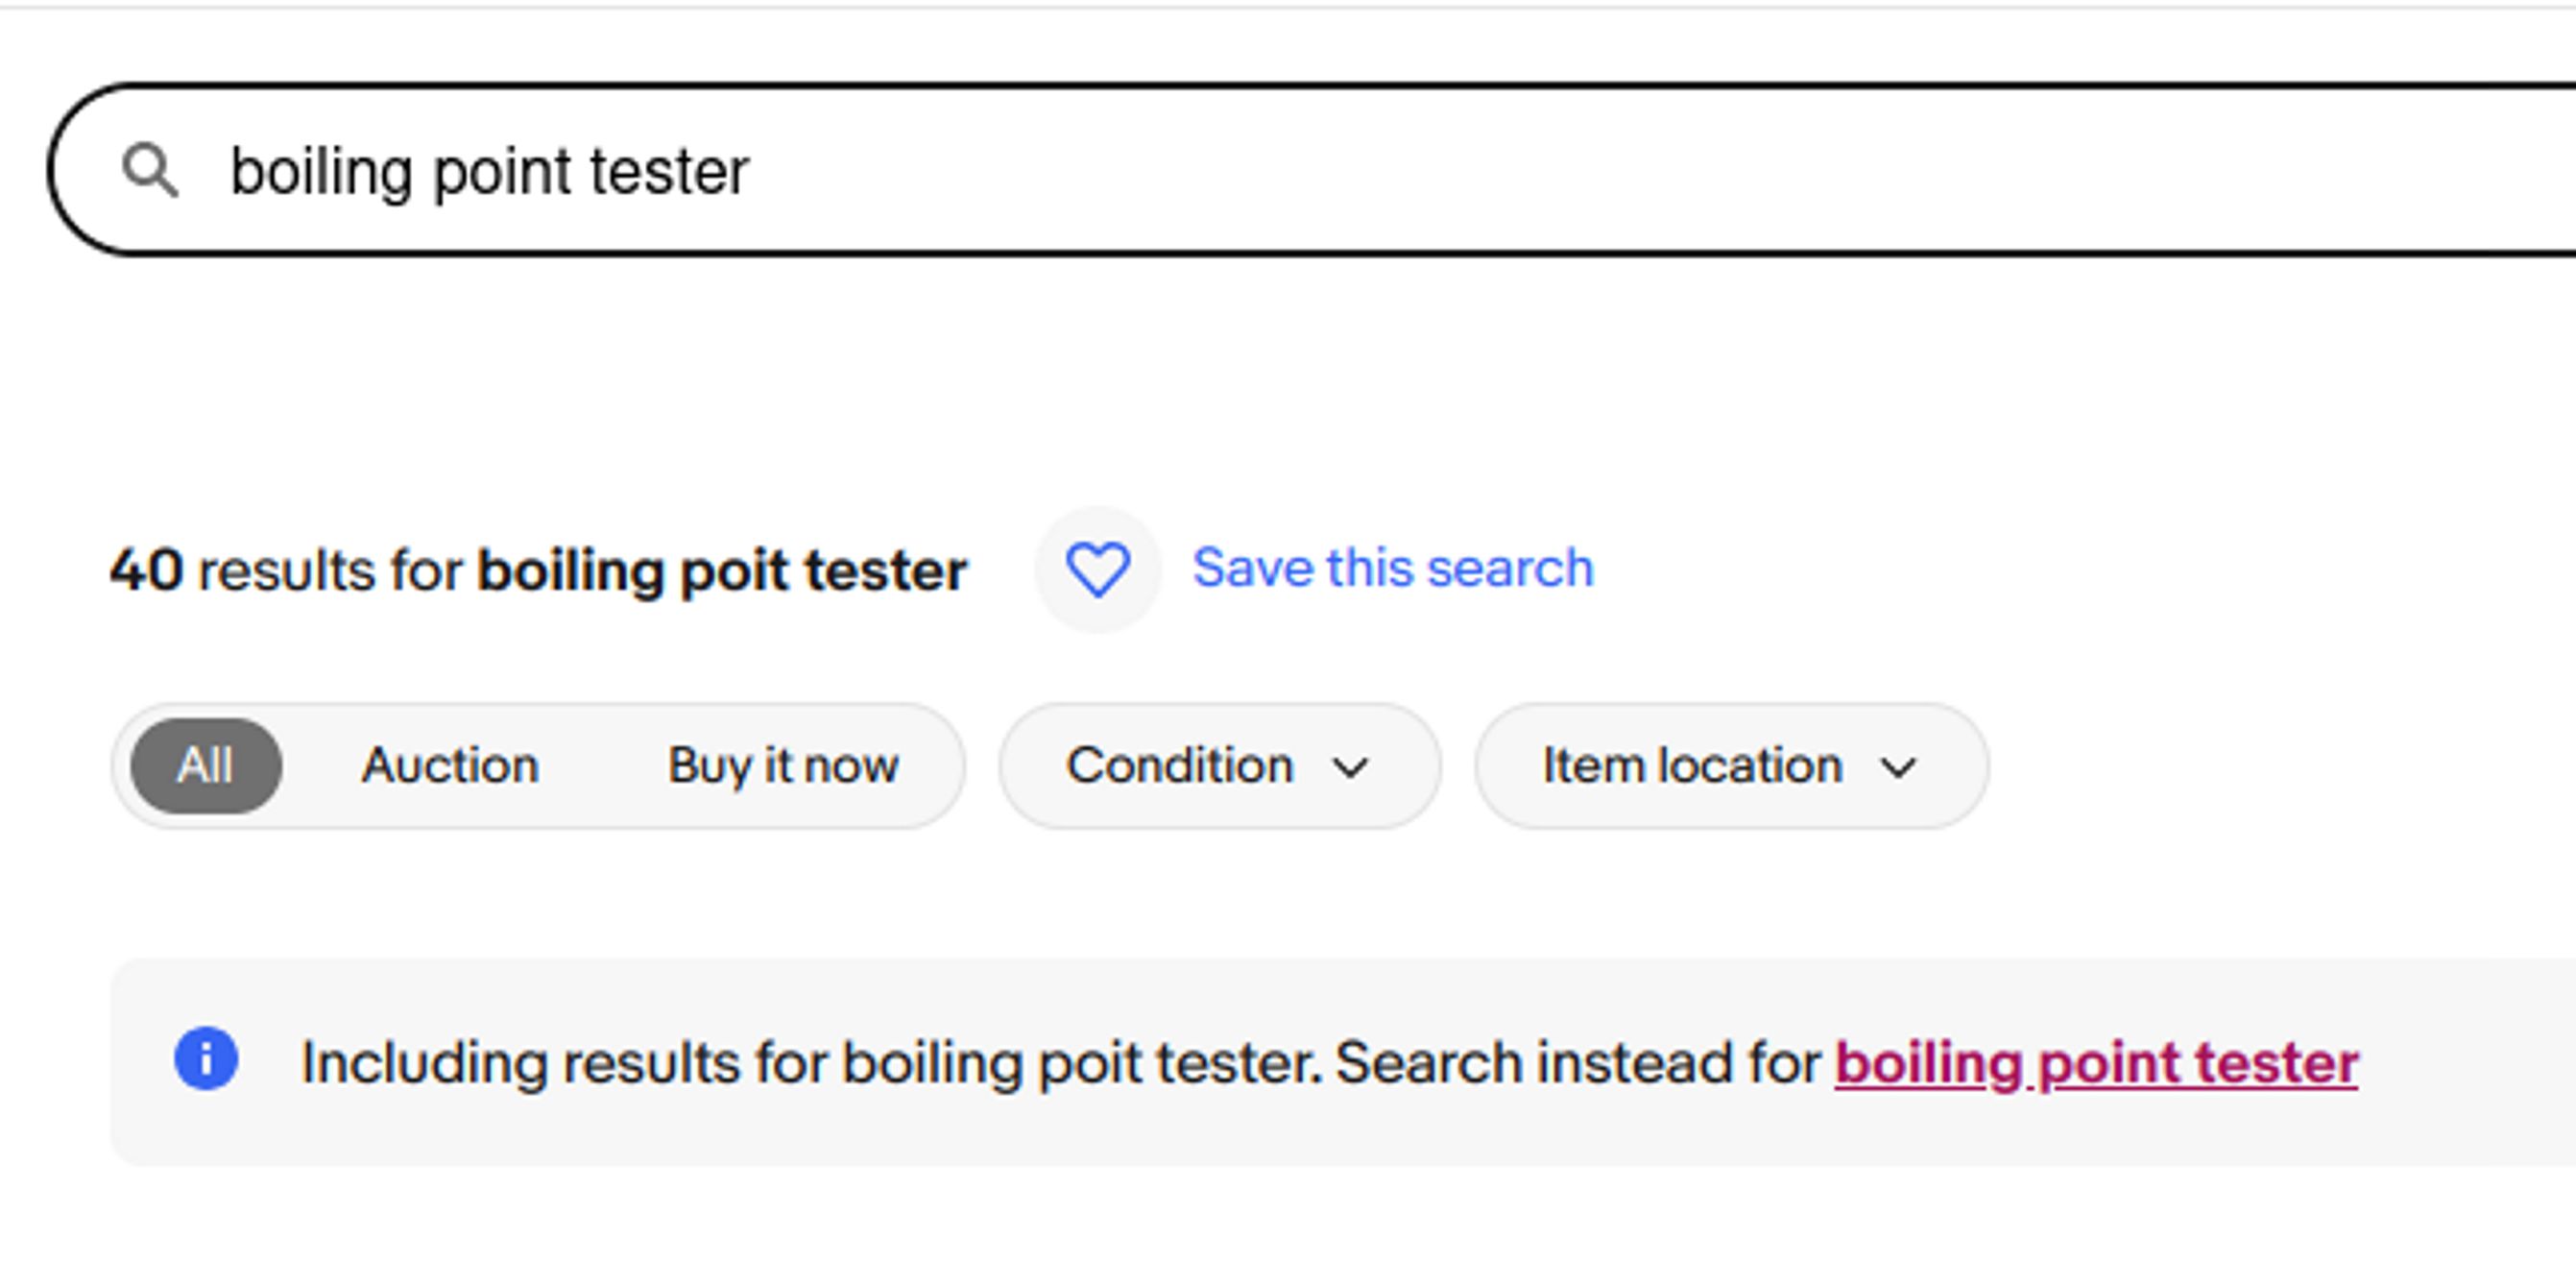Click the magnifying glass search icon

(150, 170)
